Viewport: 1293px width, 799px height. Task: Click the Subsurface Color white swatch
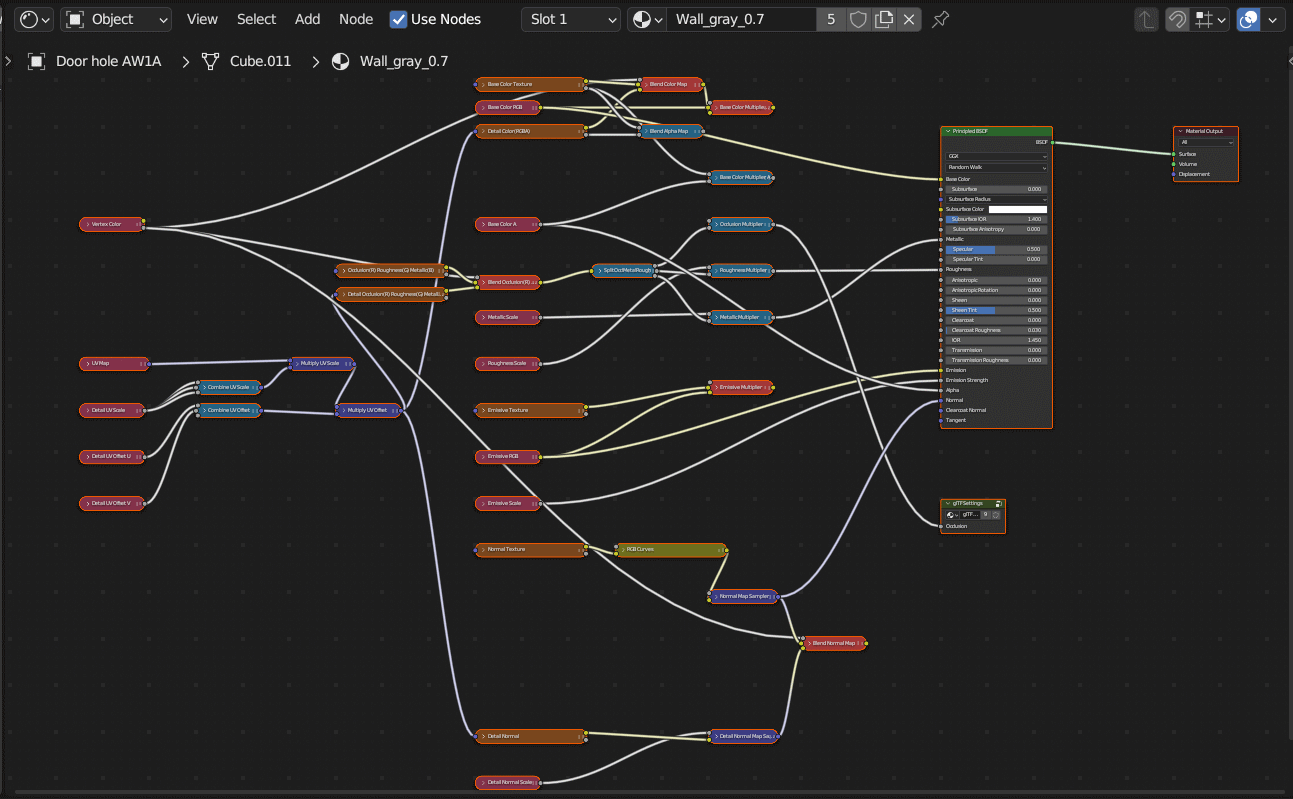[1018, 209]
